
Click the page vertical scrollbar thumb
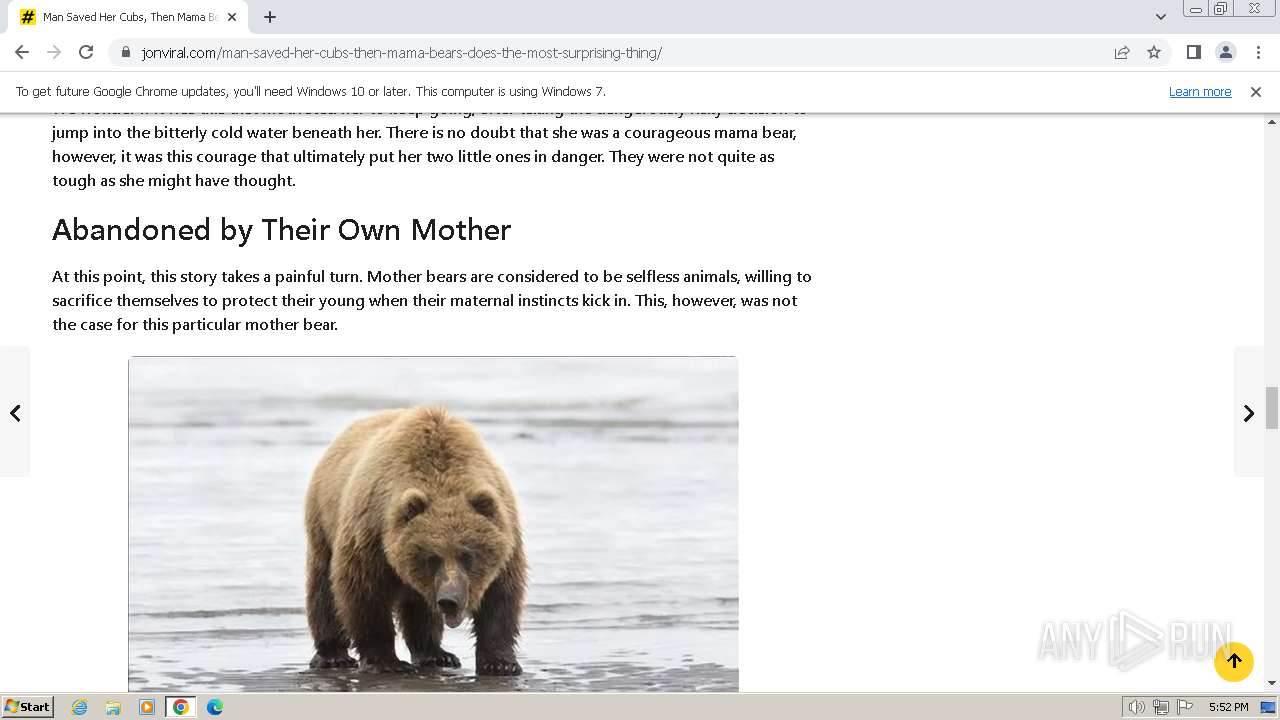pos(1272,408)
